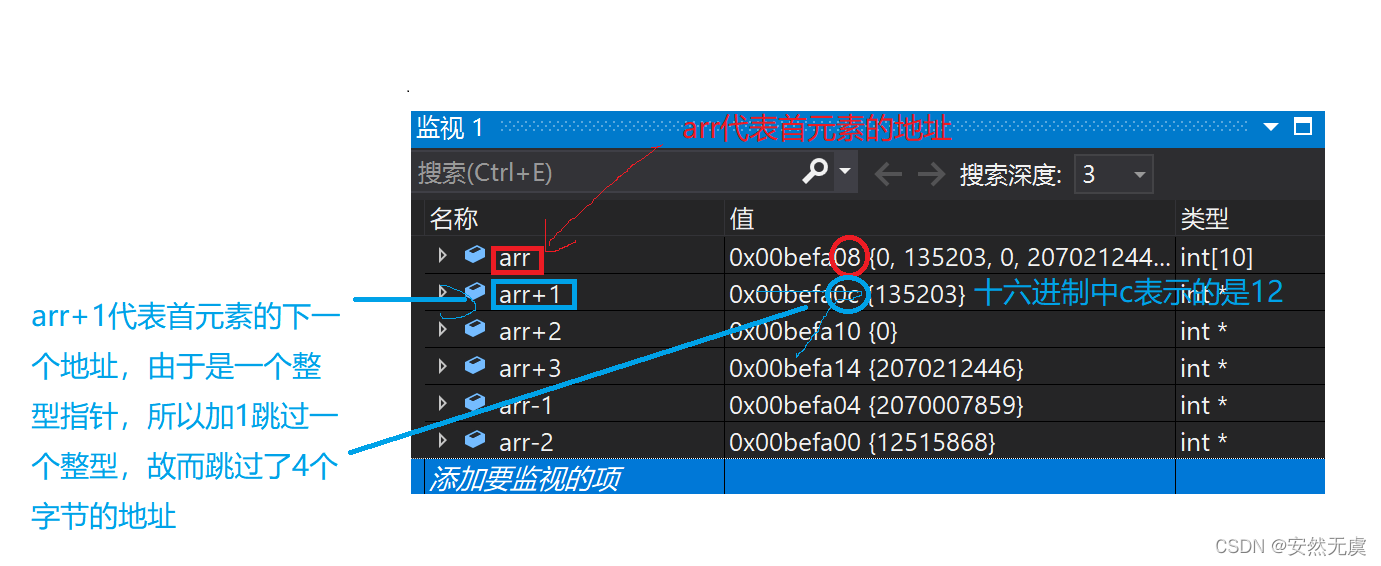Click the 监视 1 panel title
The height and width of the screenshot is (566, 1381).
(450, 127)
